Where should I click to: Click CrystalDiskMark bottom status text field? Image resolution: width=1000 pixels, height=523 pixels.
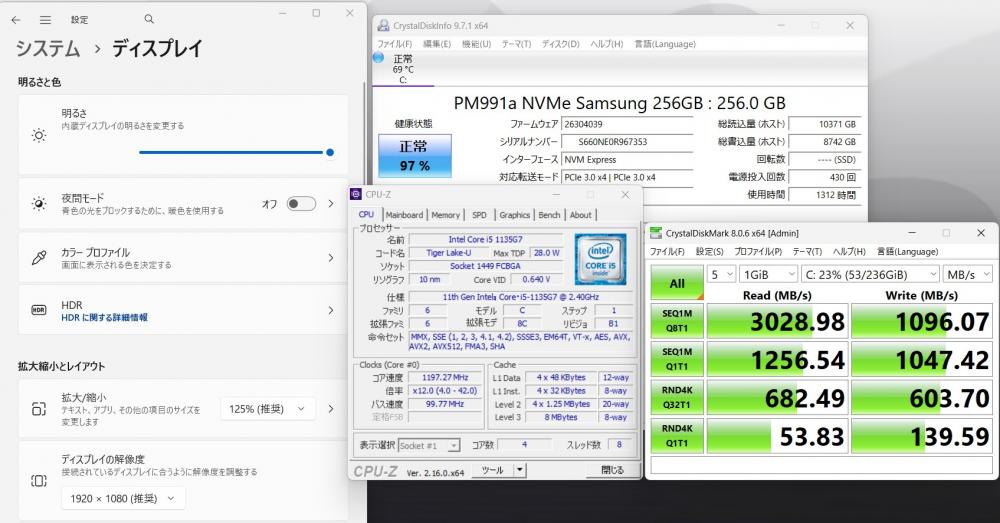821,466
